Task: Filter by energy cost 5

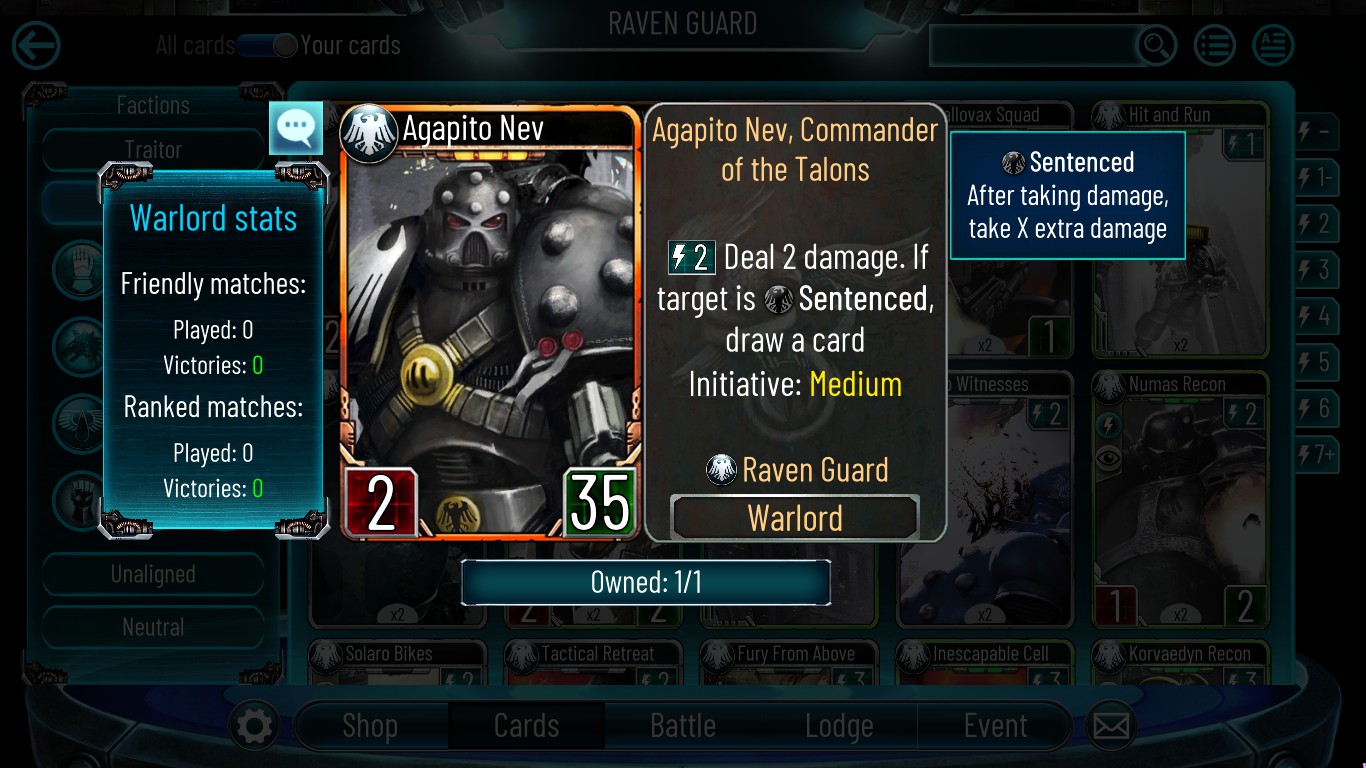Action: [1316, 362]
